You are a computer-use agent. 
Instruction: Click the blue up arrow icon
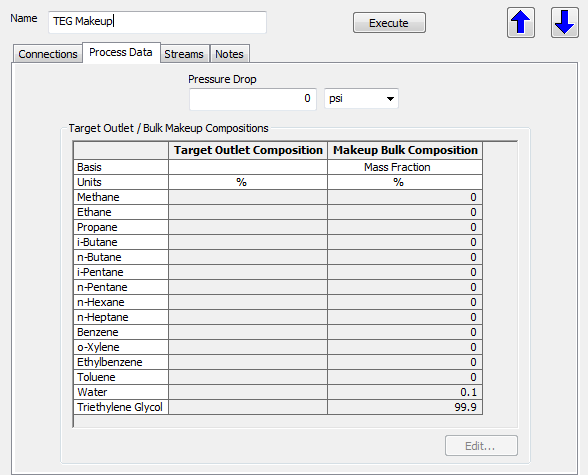point(520,22)
